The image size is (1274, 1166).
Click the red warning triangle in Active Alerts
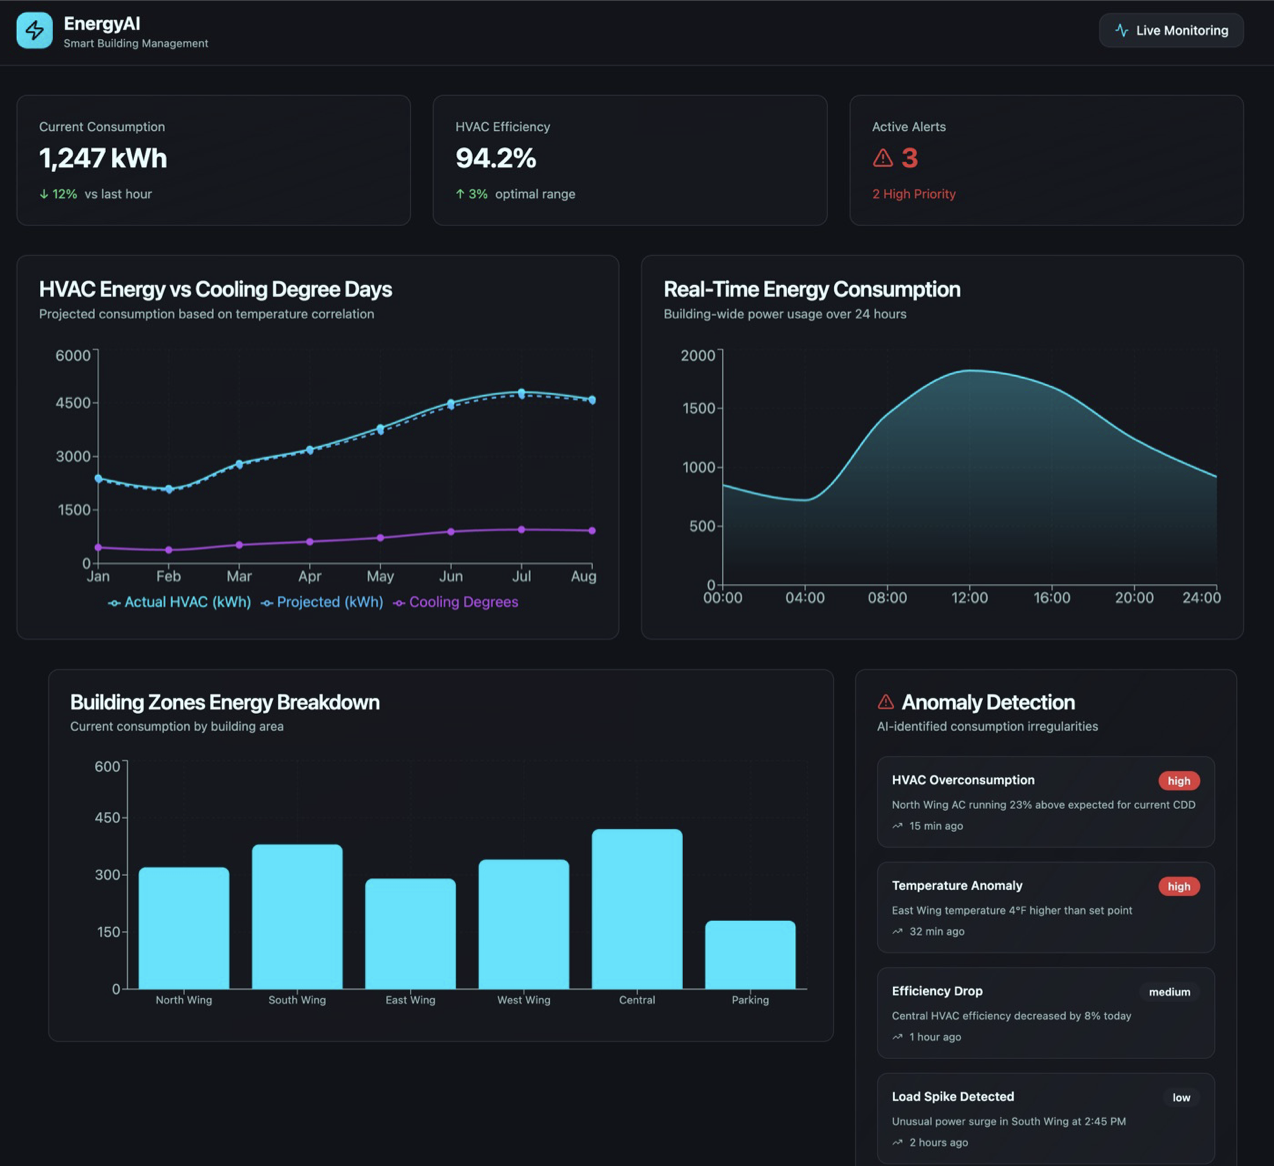coord(882,158)
